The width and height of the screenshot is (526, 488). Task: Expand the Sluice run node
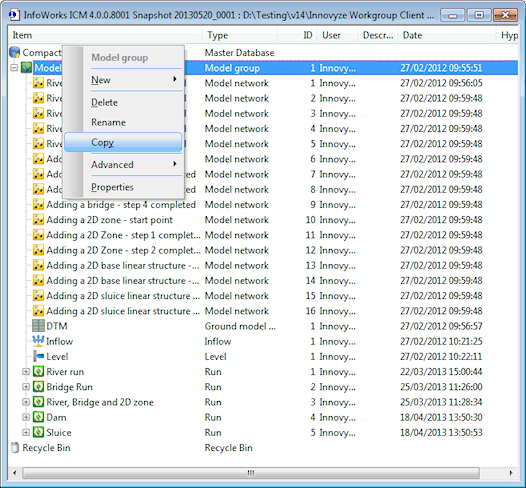click(26, 432)
